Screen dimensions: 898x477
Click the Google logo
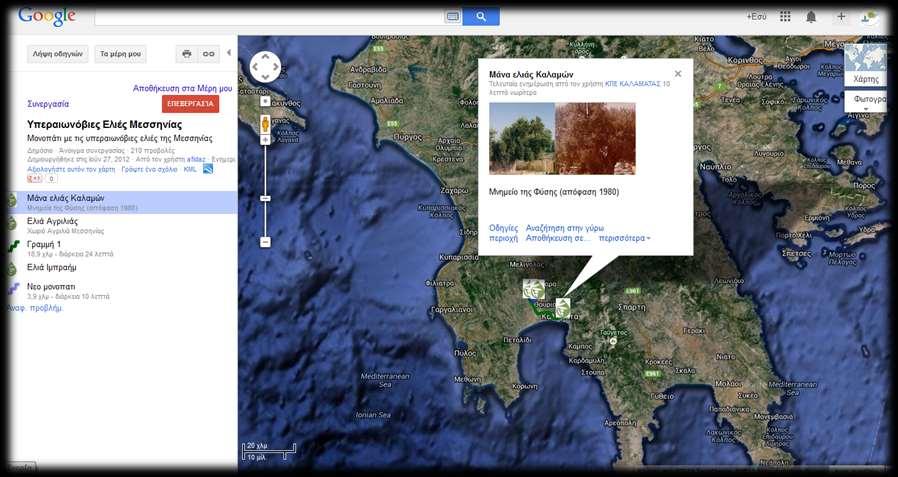click(46, 15)
